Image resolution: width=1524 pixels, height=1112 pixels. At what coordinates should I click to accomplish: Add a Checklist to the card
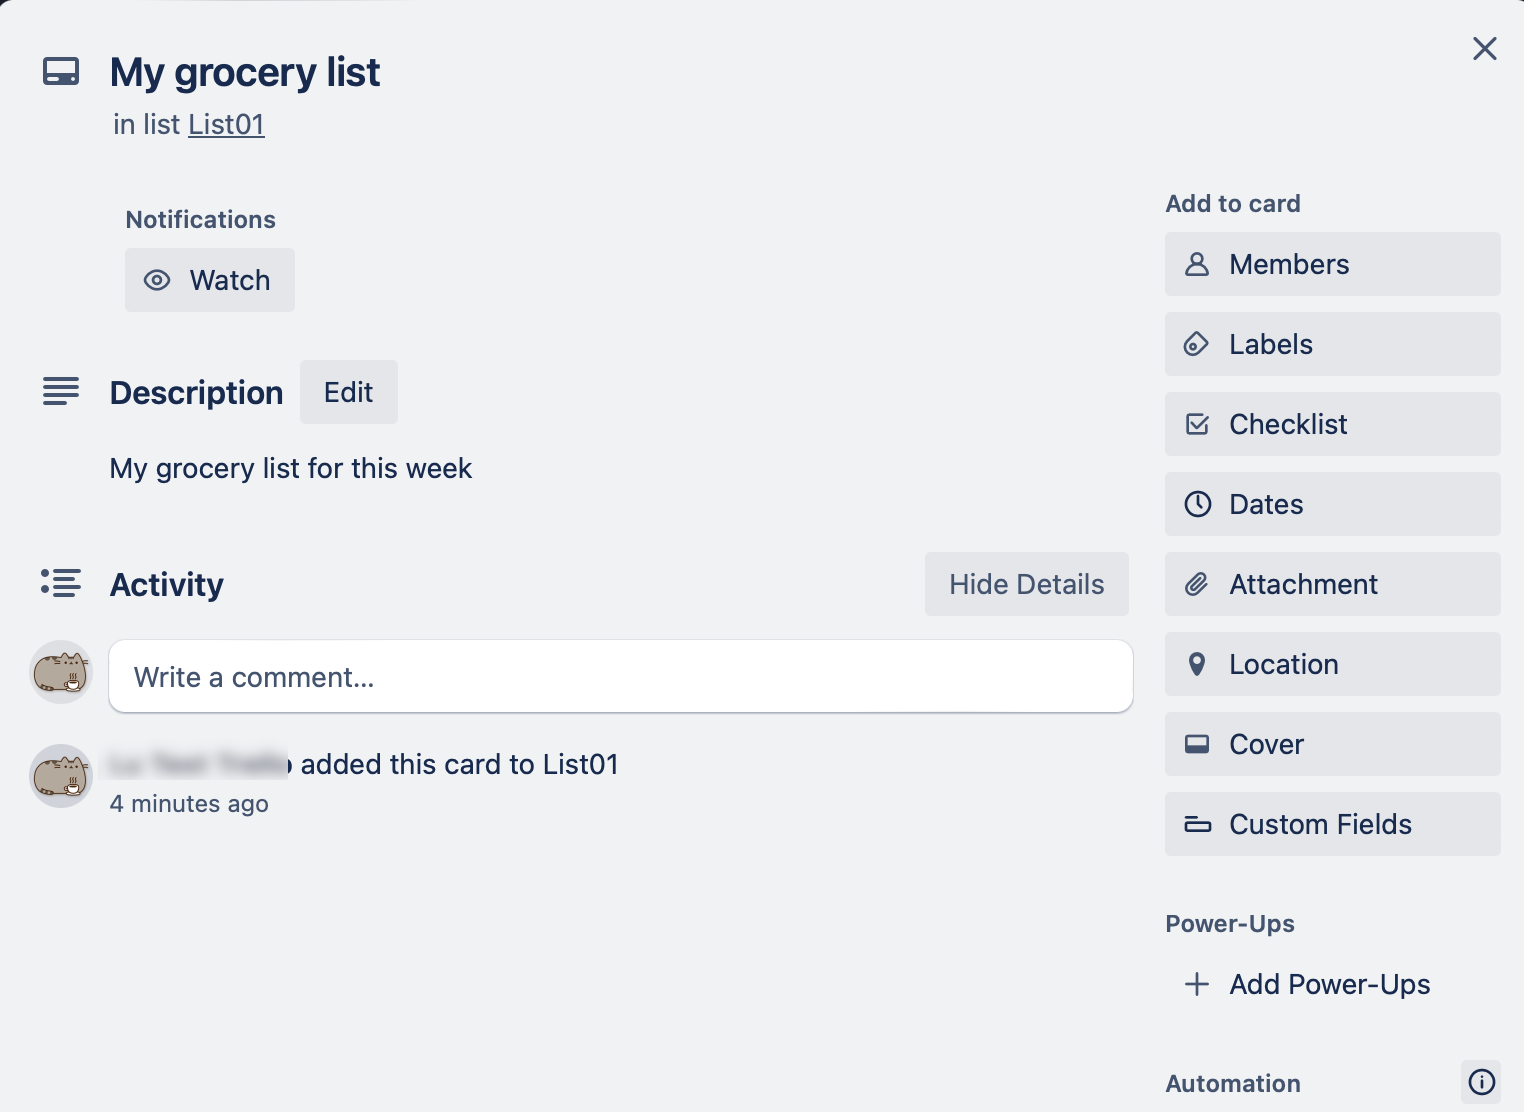[x=1332, y=424]
